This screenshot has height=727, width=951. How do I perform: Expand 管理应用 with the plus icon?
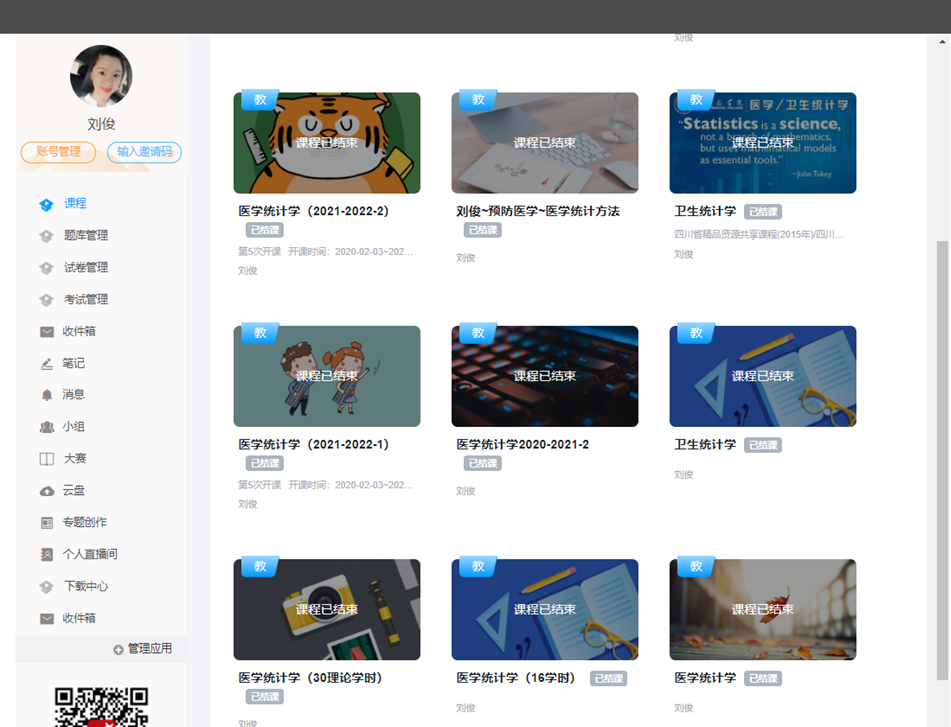click(118, 650)
